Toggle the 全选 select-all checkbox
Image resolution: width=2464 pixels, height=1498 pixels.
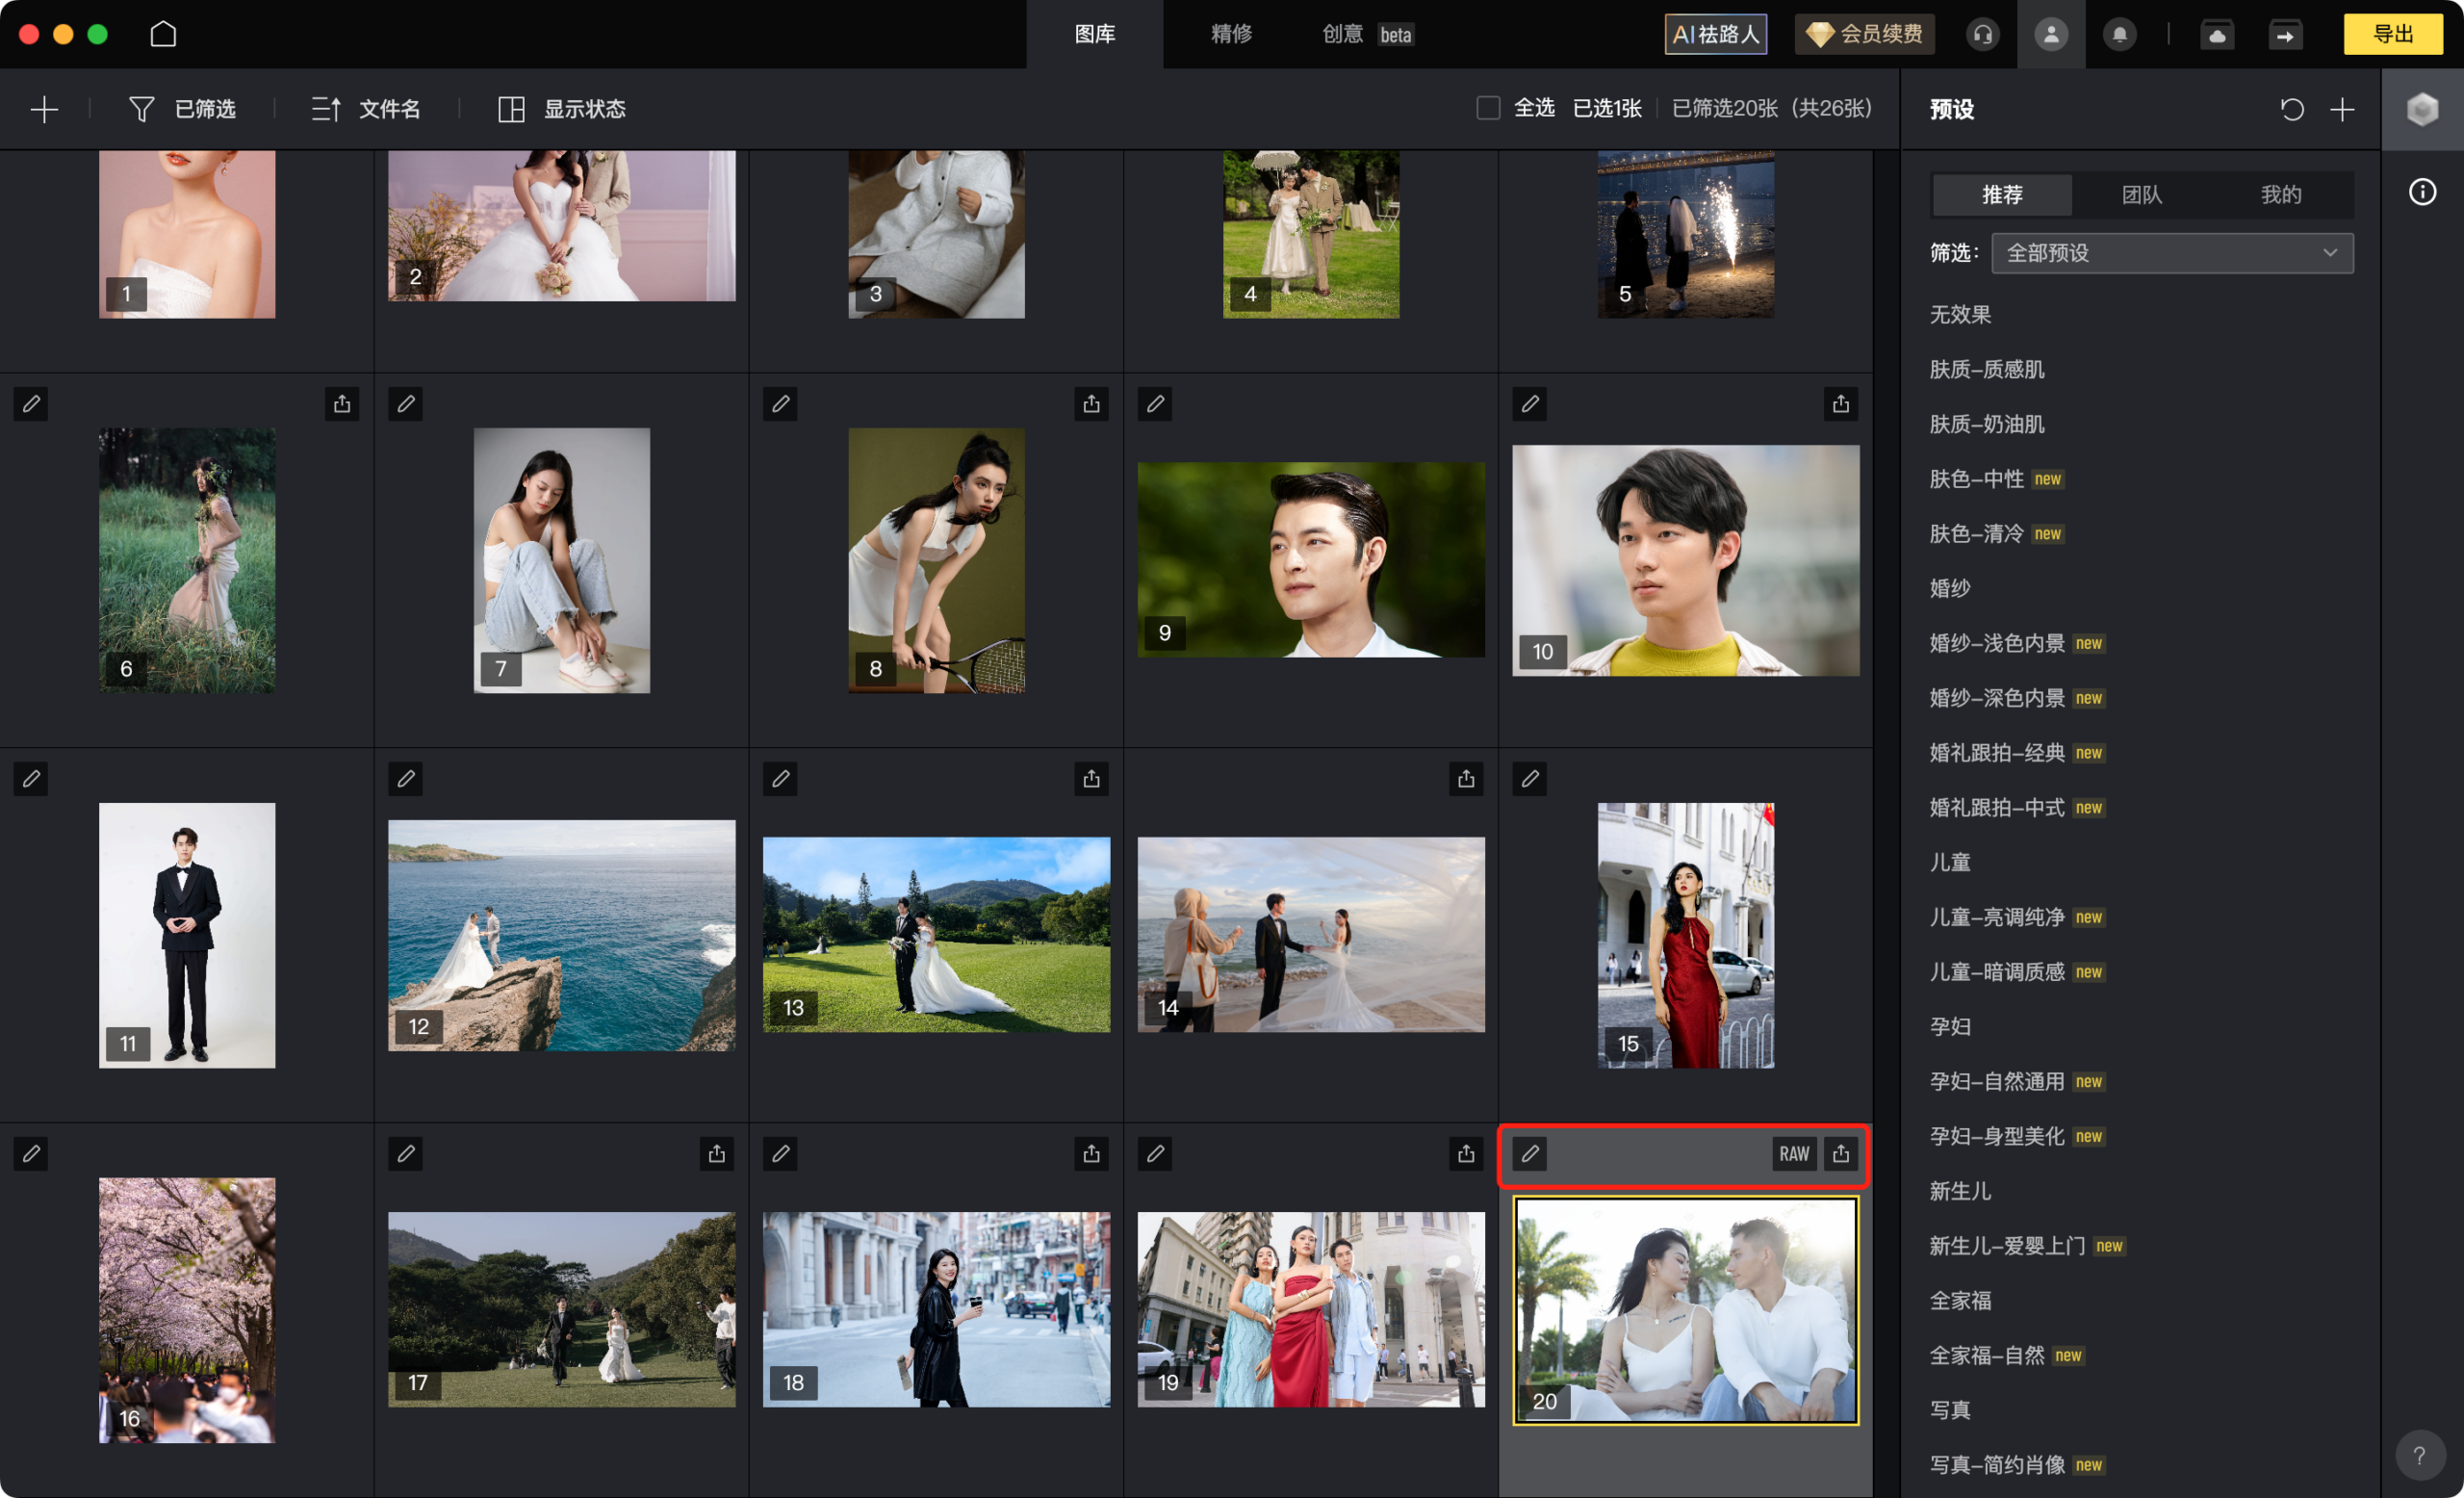tap(1487, 107)
